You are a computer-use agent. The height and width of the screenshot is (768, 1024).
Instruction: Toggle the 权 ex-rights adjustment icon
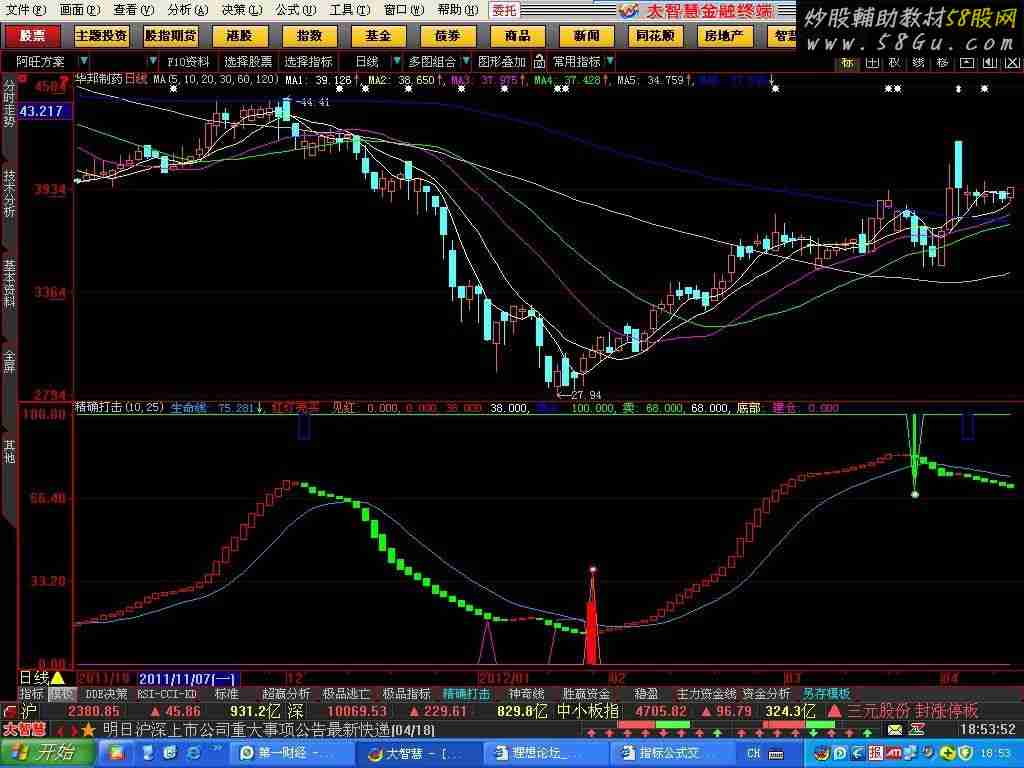(895, 63)
